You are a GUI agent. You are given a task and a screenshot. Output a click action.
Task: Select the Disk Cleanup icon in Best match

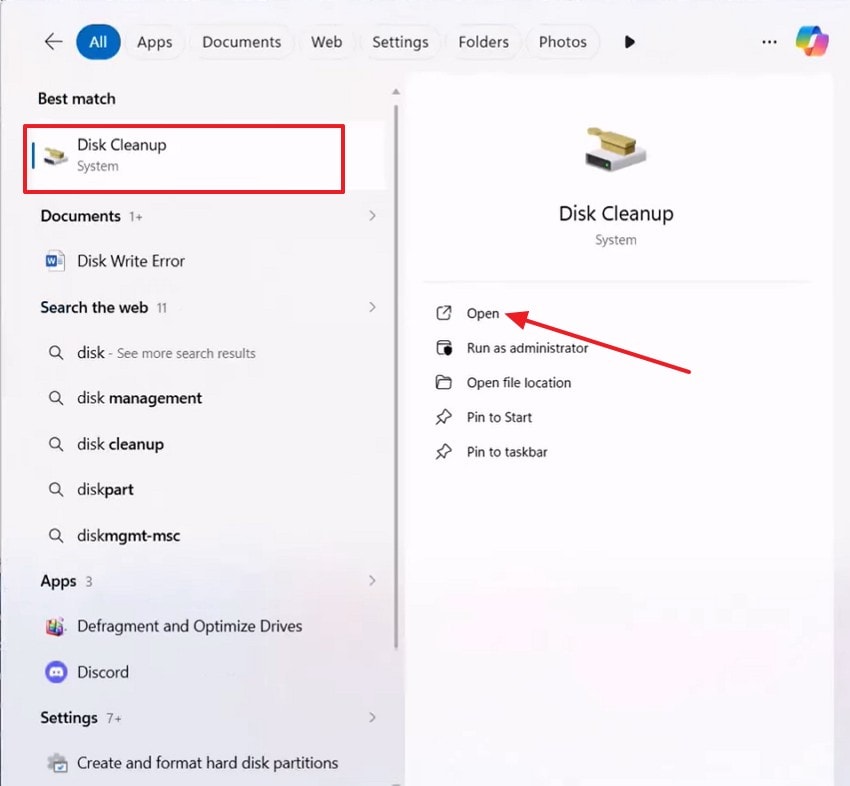(55, 155)
